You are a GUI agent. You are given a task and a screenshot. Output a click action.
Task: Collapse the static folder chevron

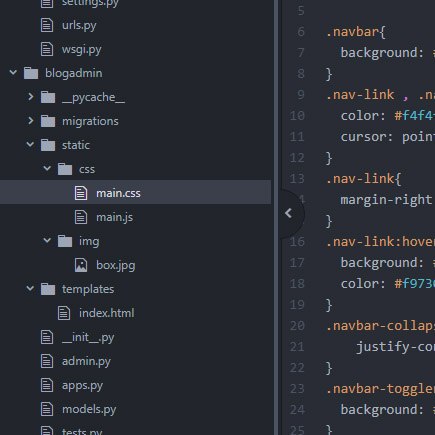click(x=30, y=144)
